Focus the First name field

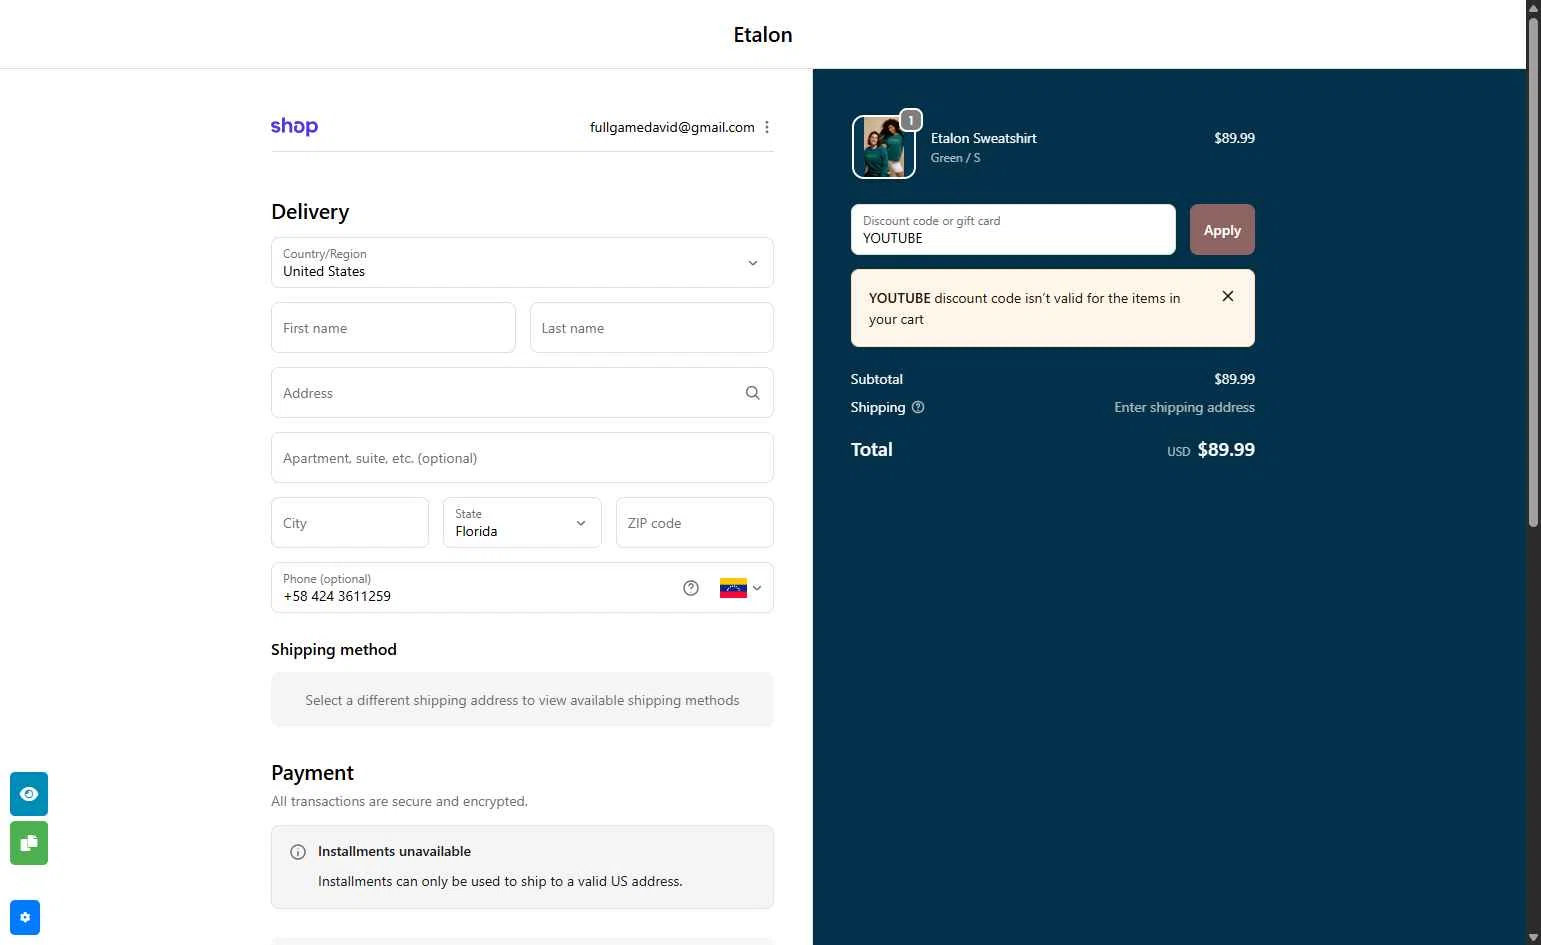393,328
